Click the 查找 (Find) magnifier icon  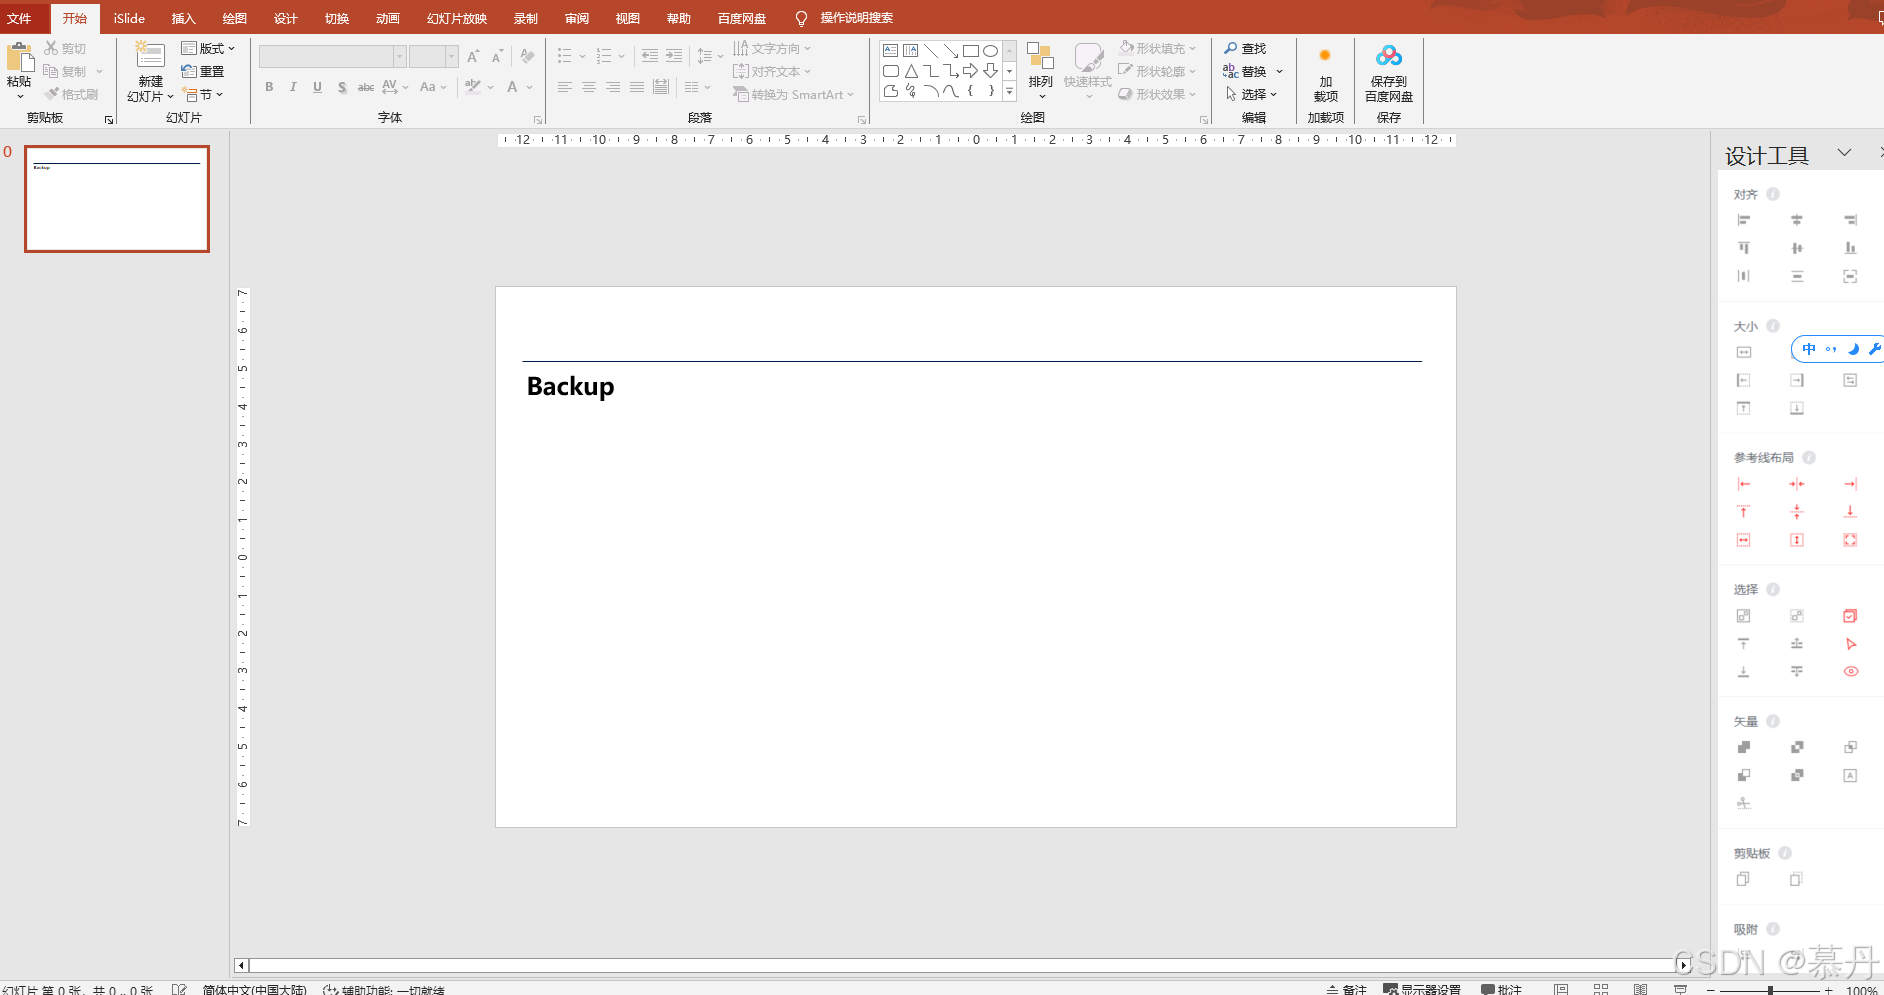[x=1231, y=48]
